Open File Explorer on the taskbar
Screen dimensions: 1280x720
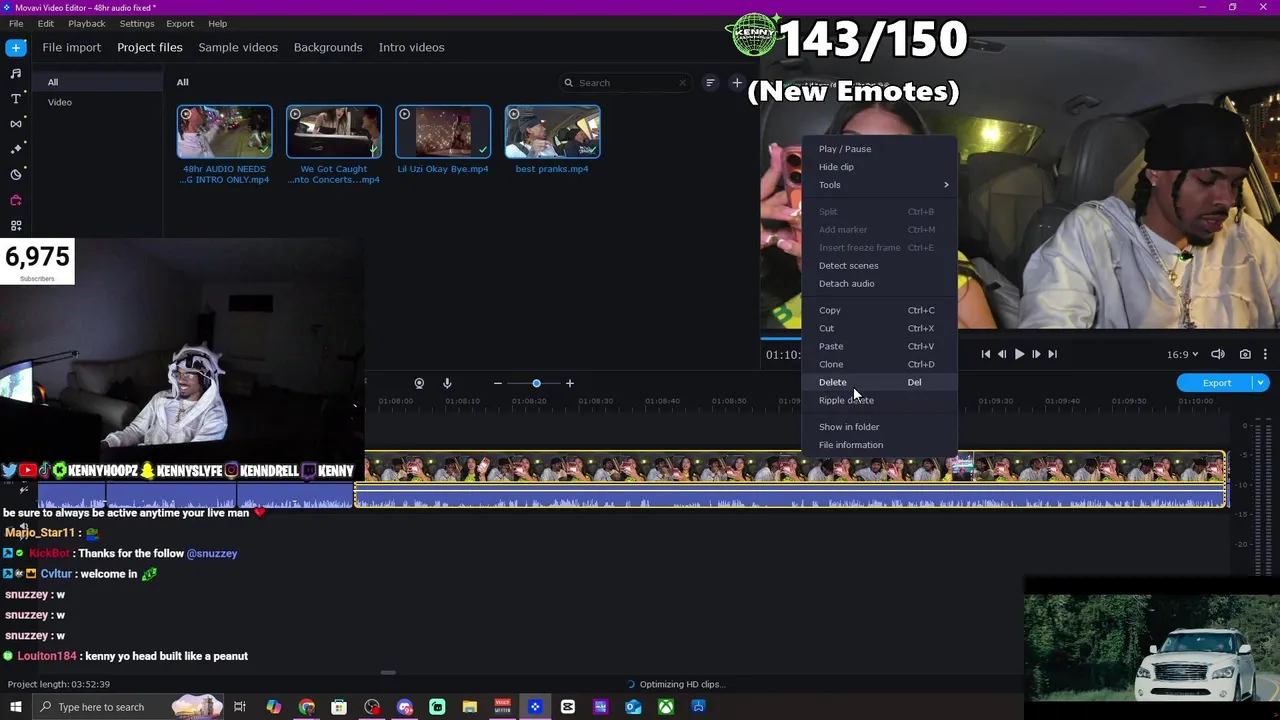click(x=470, y=707)
